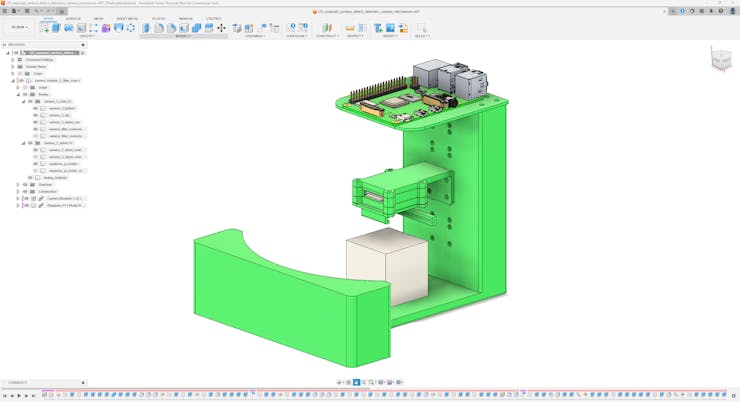Expand the Document Settings node
740x402 pixels.
click(x=13, y=59)
